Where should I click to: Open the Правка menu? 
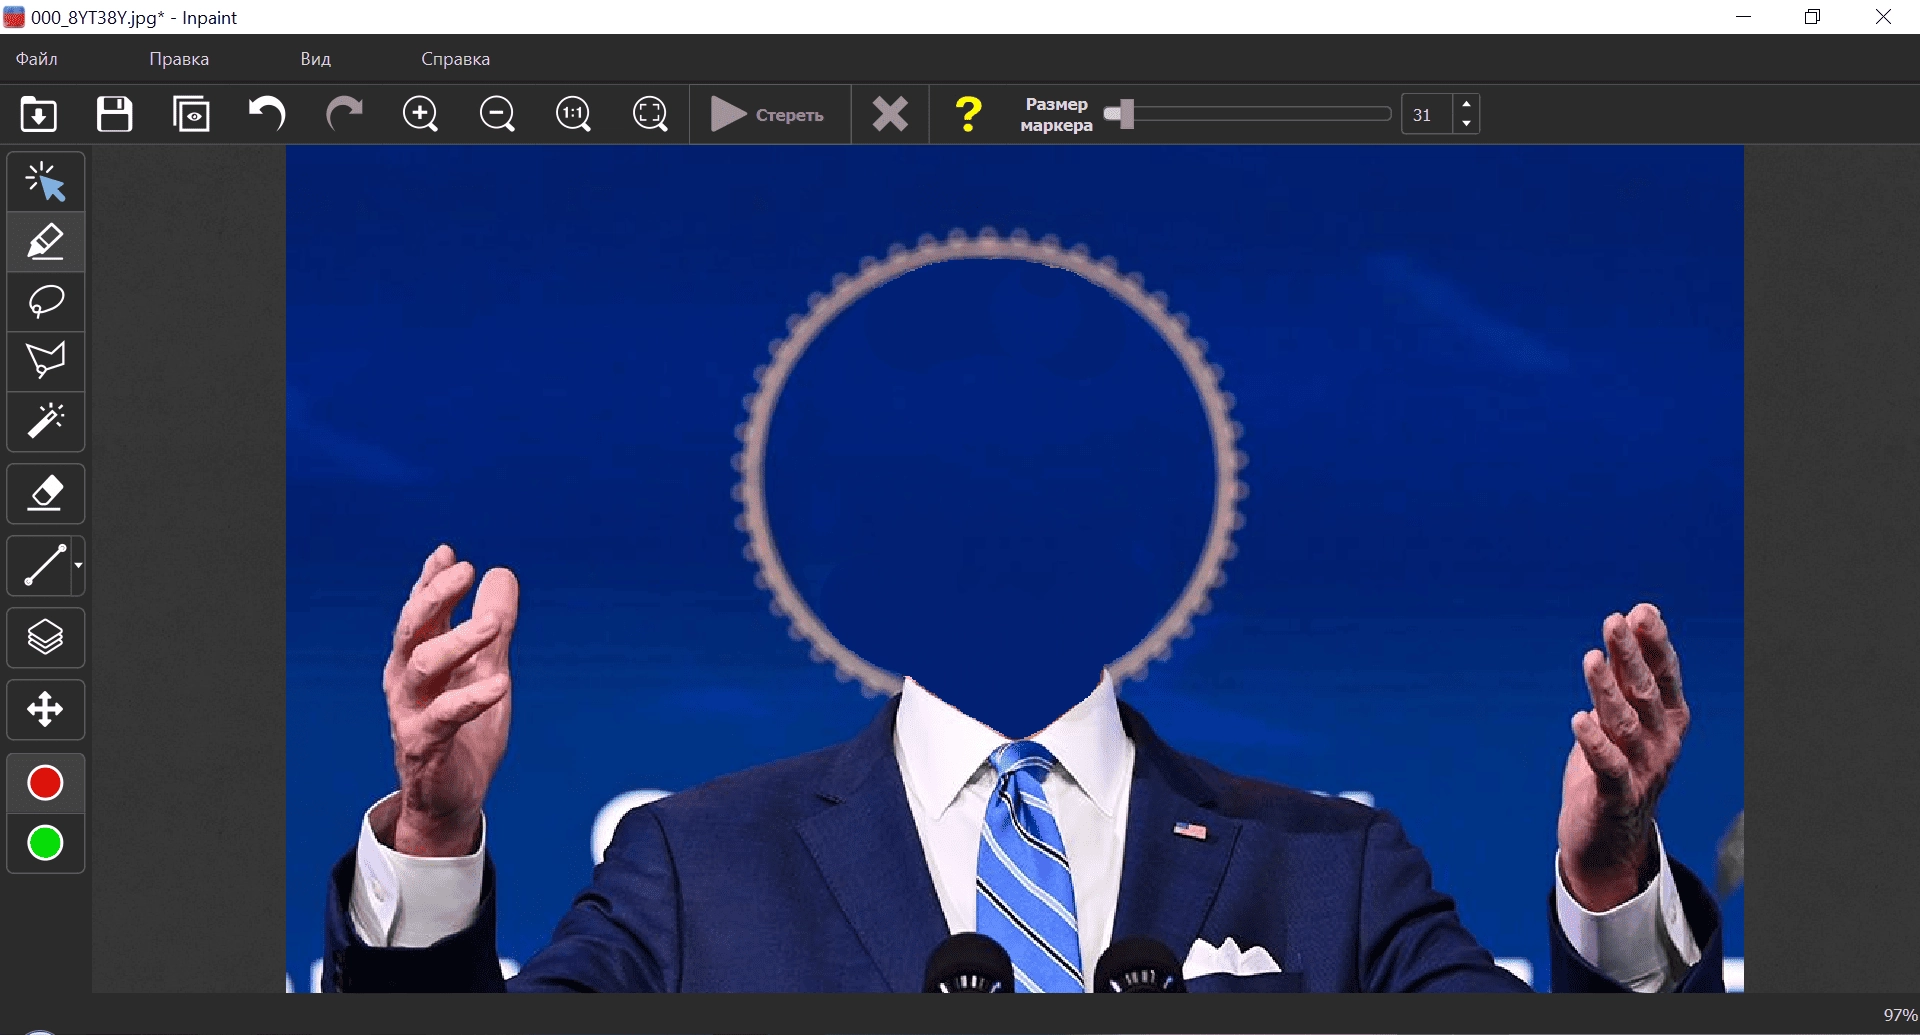(179, 59)
